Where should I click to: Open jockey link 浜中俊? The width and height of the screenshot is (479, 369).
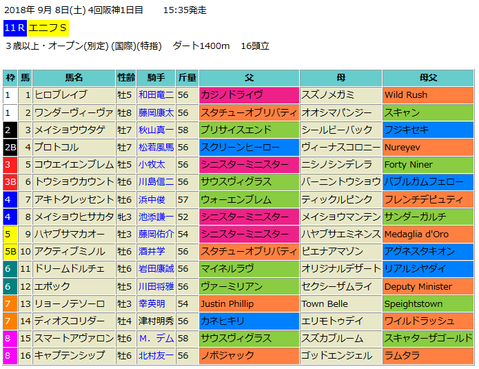tap(152, 200)
